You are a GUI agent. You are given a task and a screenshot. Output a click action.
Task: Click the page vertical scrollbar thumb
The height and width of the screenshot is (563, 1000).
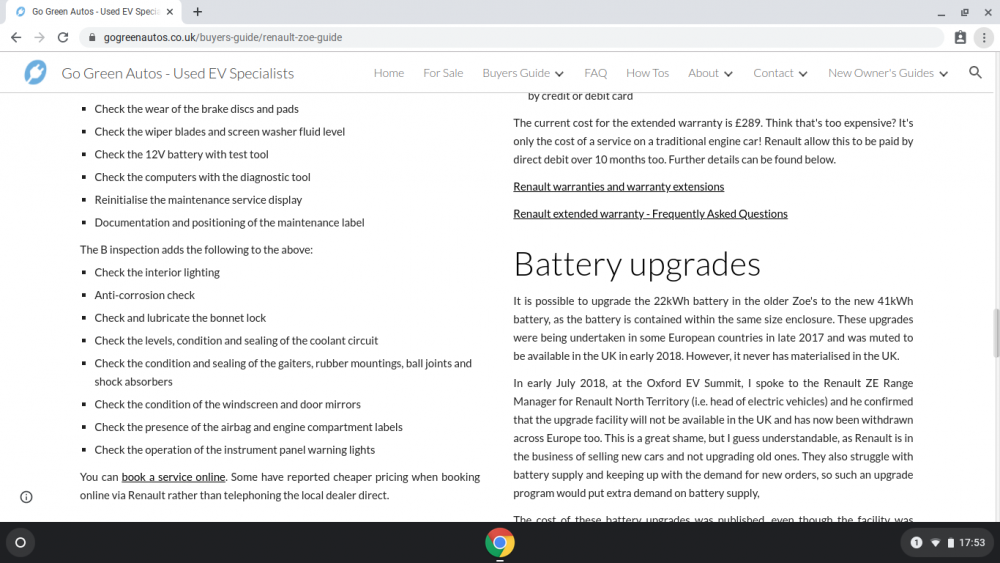pyautogui.click(x=996, y=333)
